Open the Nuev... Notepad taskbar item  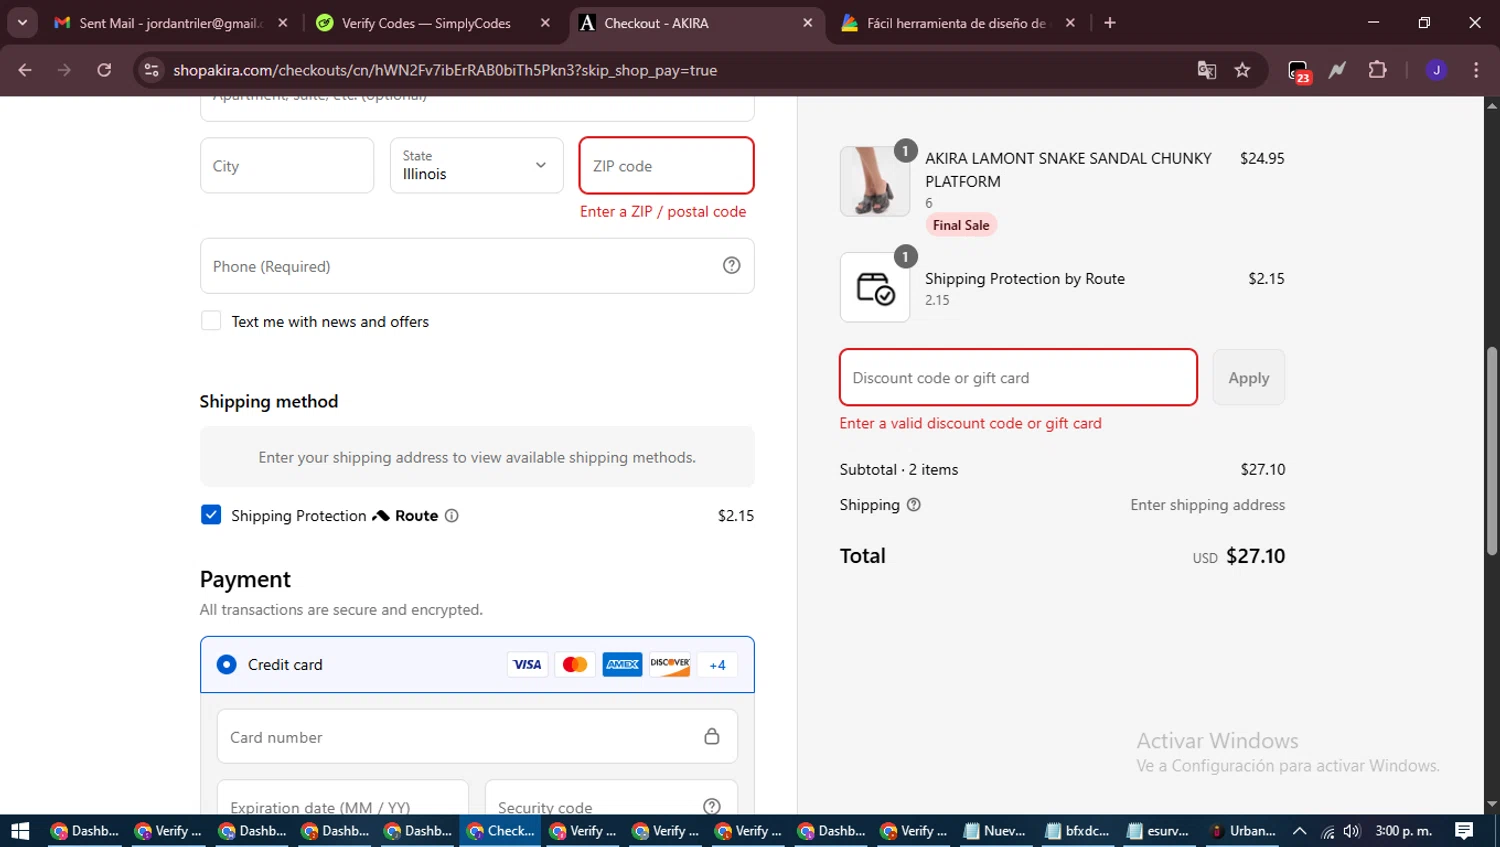tap(995, 831)
